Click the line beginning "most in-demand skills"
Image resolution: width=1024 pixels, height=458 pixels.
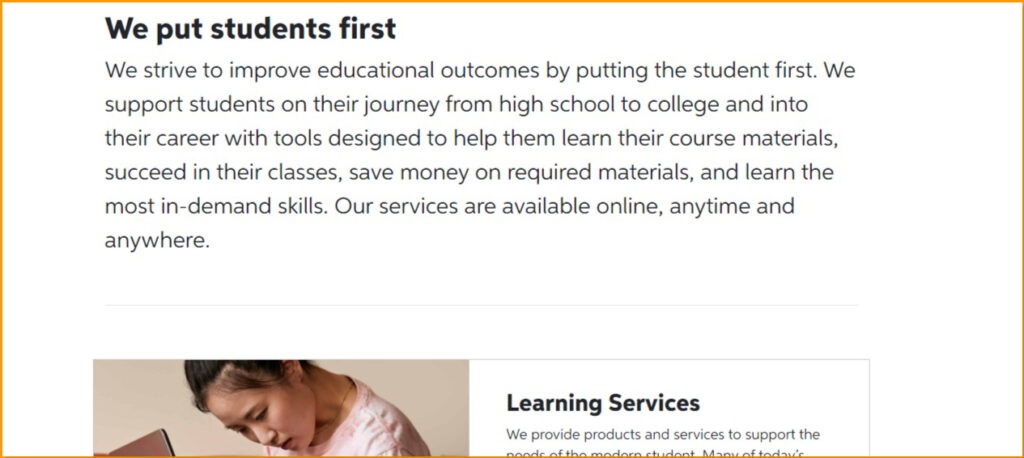coord(449,207)
